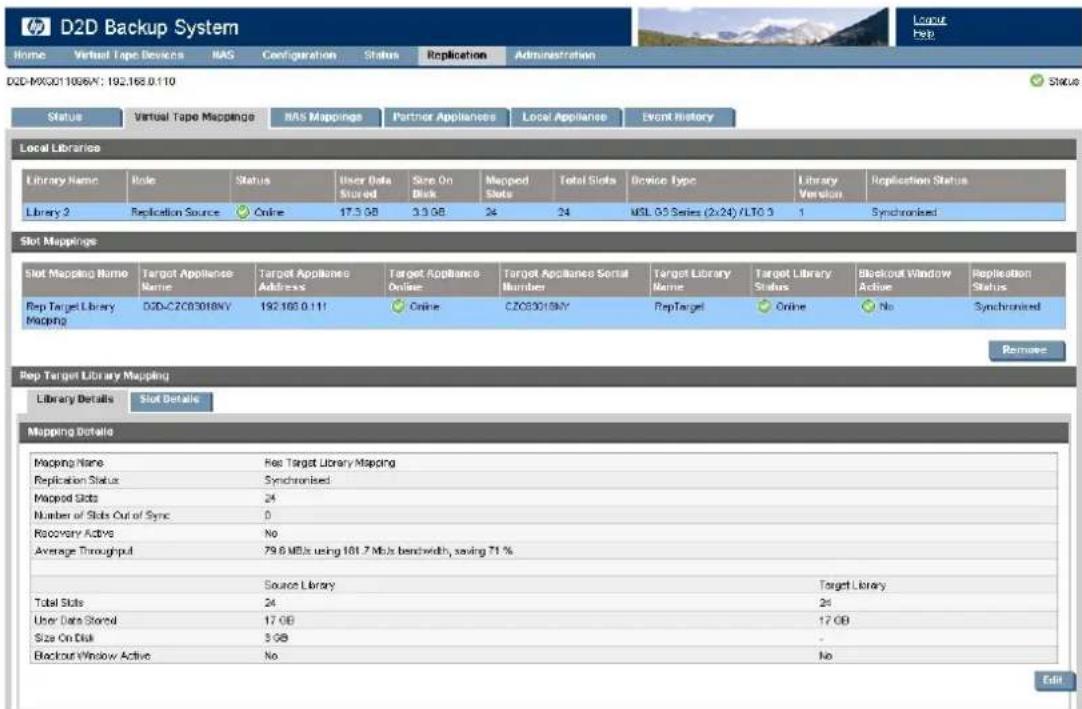Click the Remove button
The image size is (1082, 709).
(1025, 350)
